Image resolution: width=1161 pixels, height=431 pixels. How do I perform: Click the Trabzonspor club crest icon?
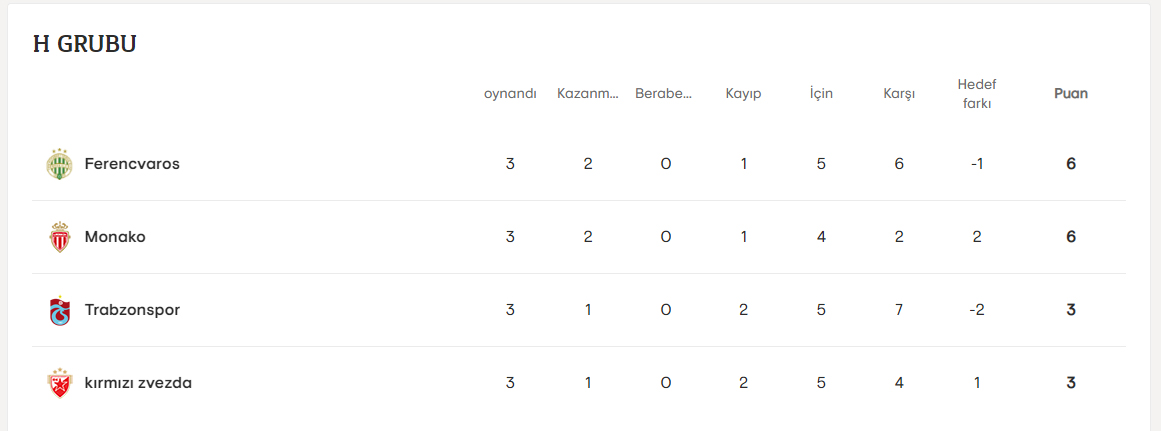pos(60,310)
